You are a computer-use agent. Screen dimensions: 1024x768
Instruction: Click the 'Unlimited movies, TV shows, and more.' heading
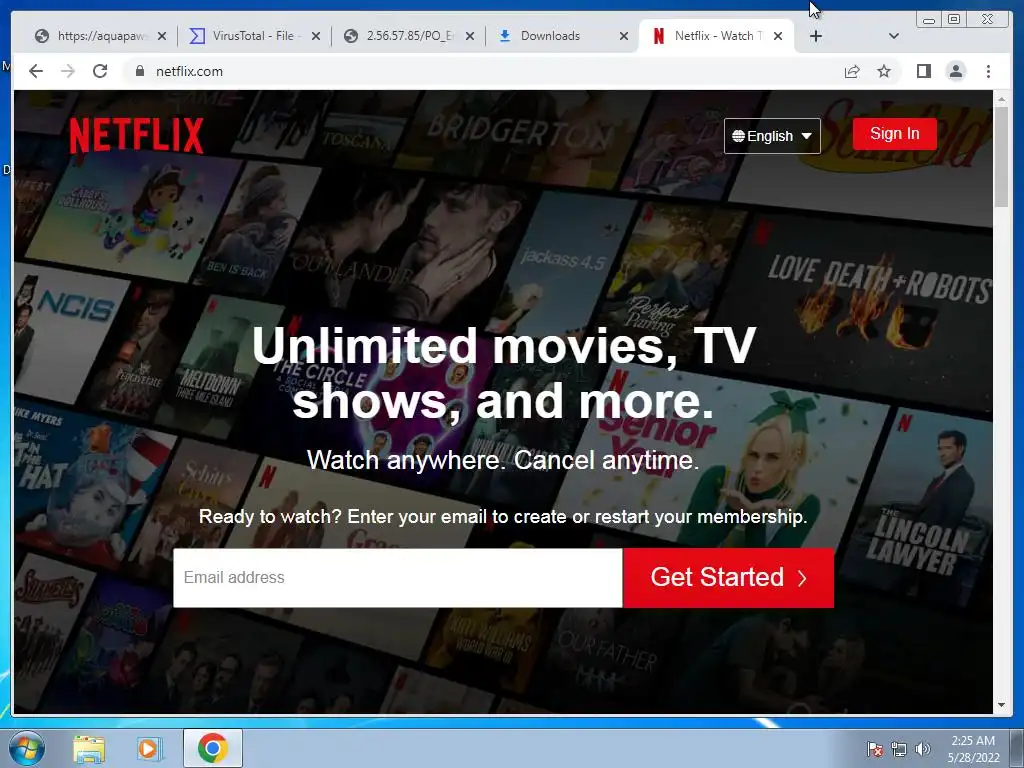(503, 373)
